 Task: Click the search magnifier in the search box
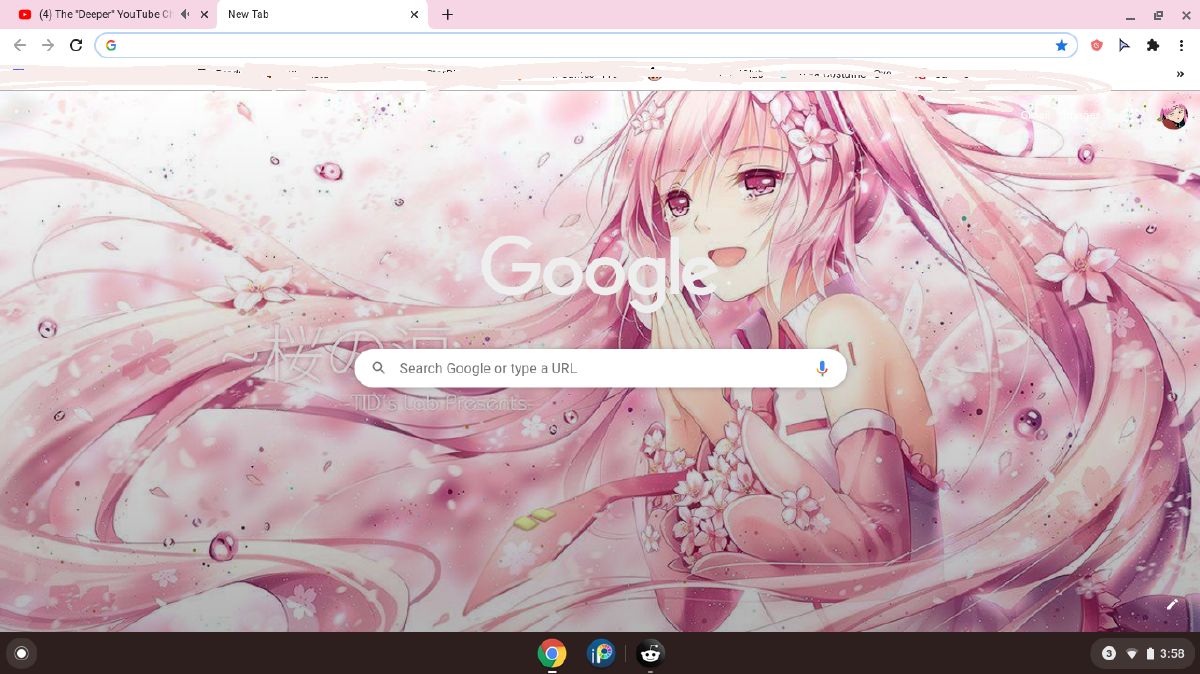[378, 368]
